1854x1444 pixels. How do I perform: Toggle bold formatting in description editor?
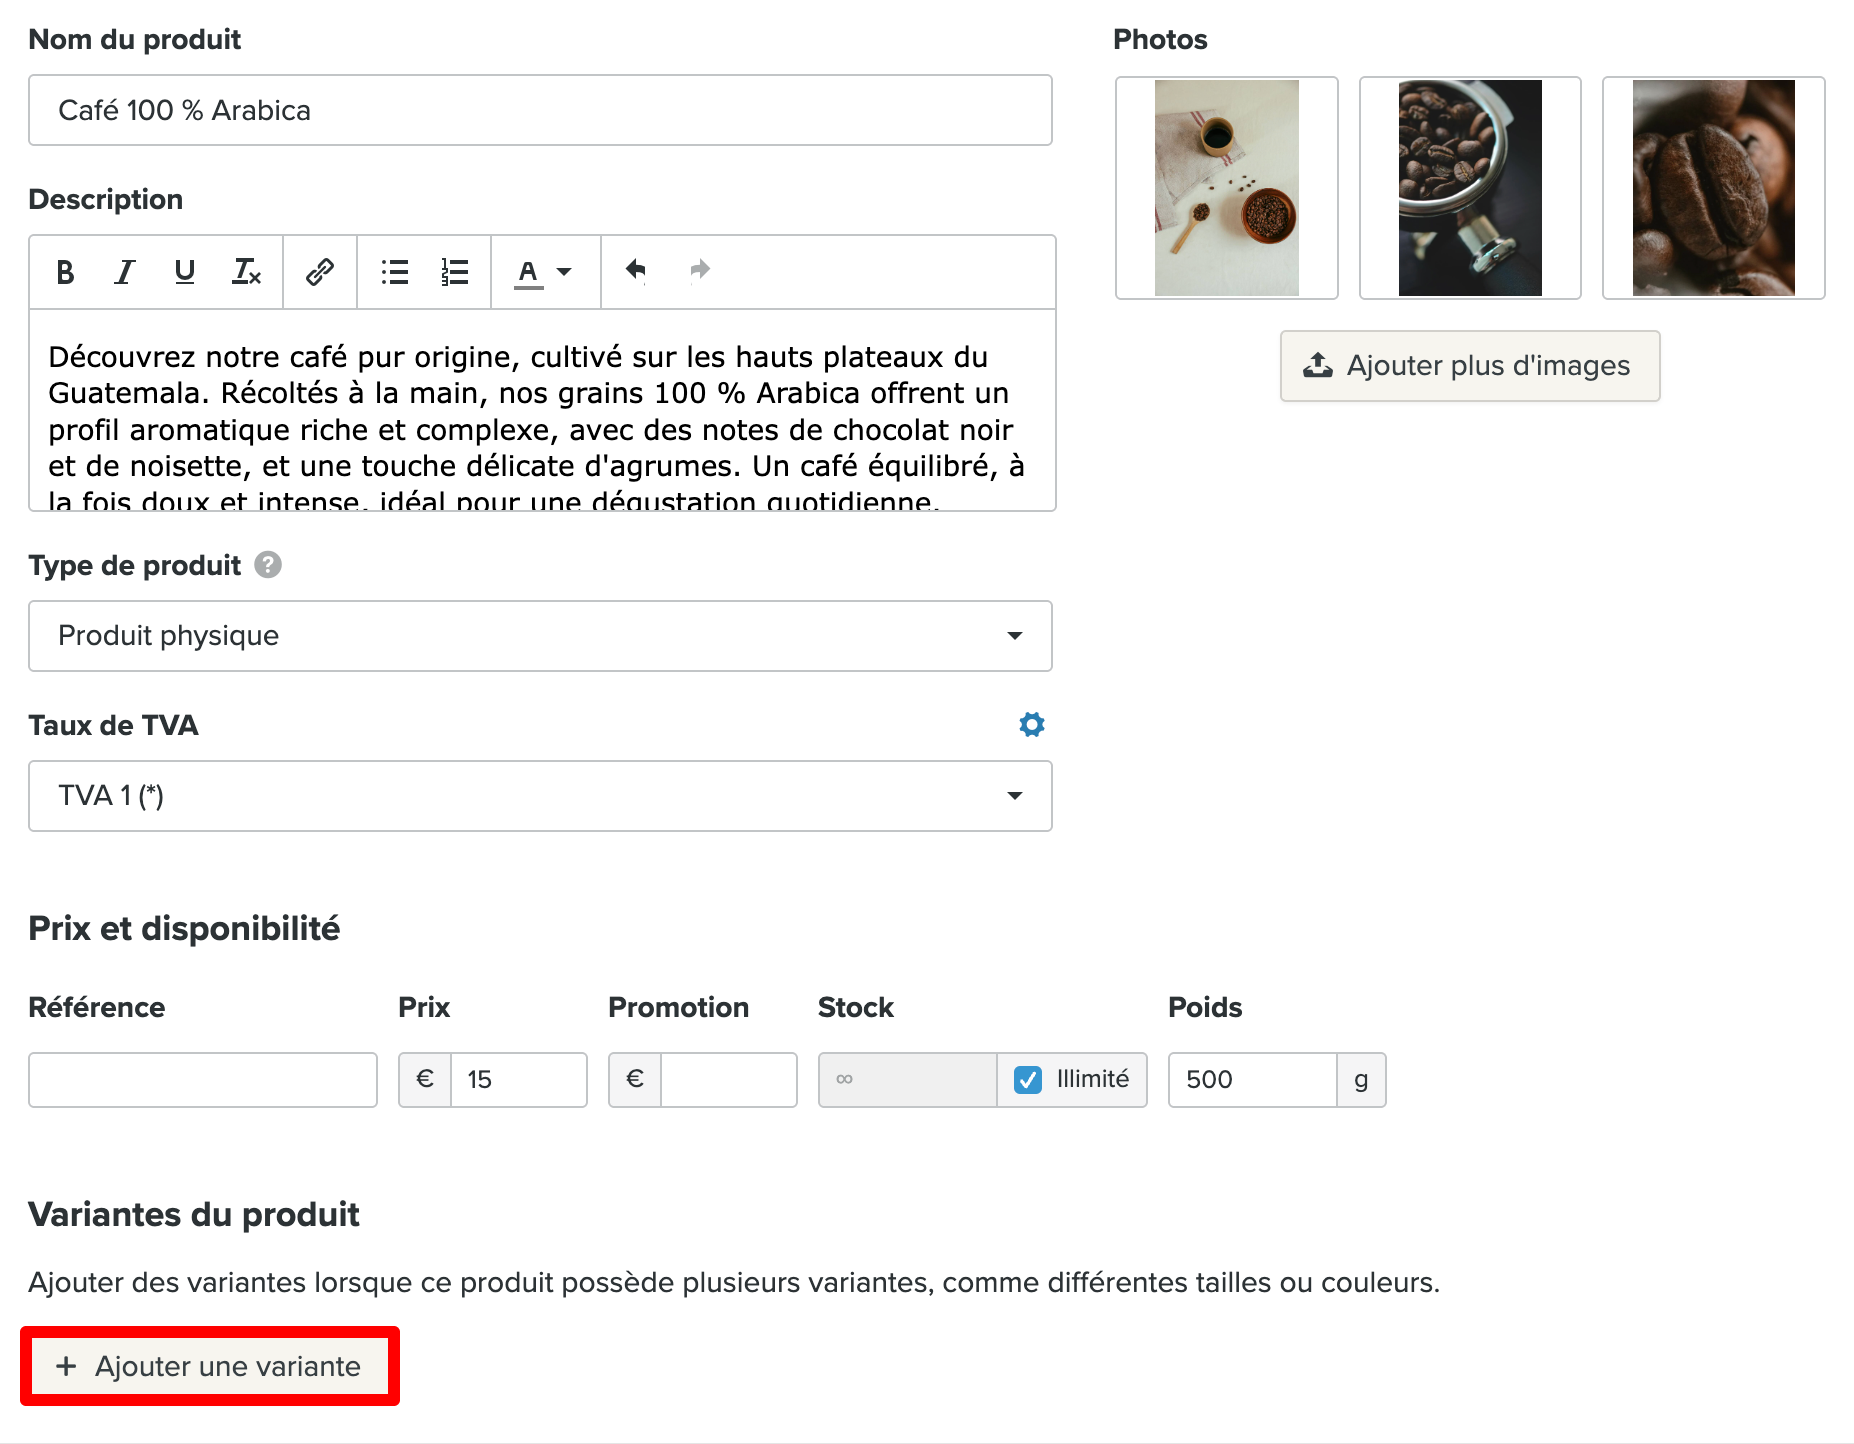point(65,272)
